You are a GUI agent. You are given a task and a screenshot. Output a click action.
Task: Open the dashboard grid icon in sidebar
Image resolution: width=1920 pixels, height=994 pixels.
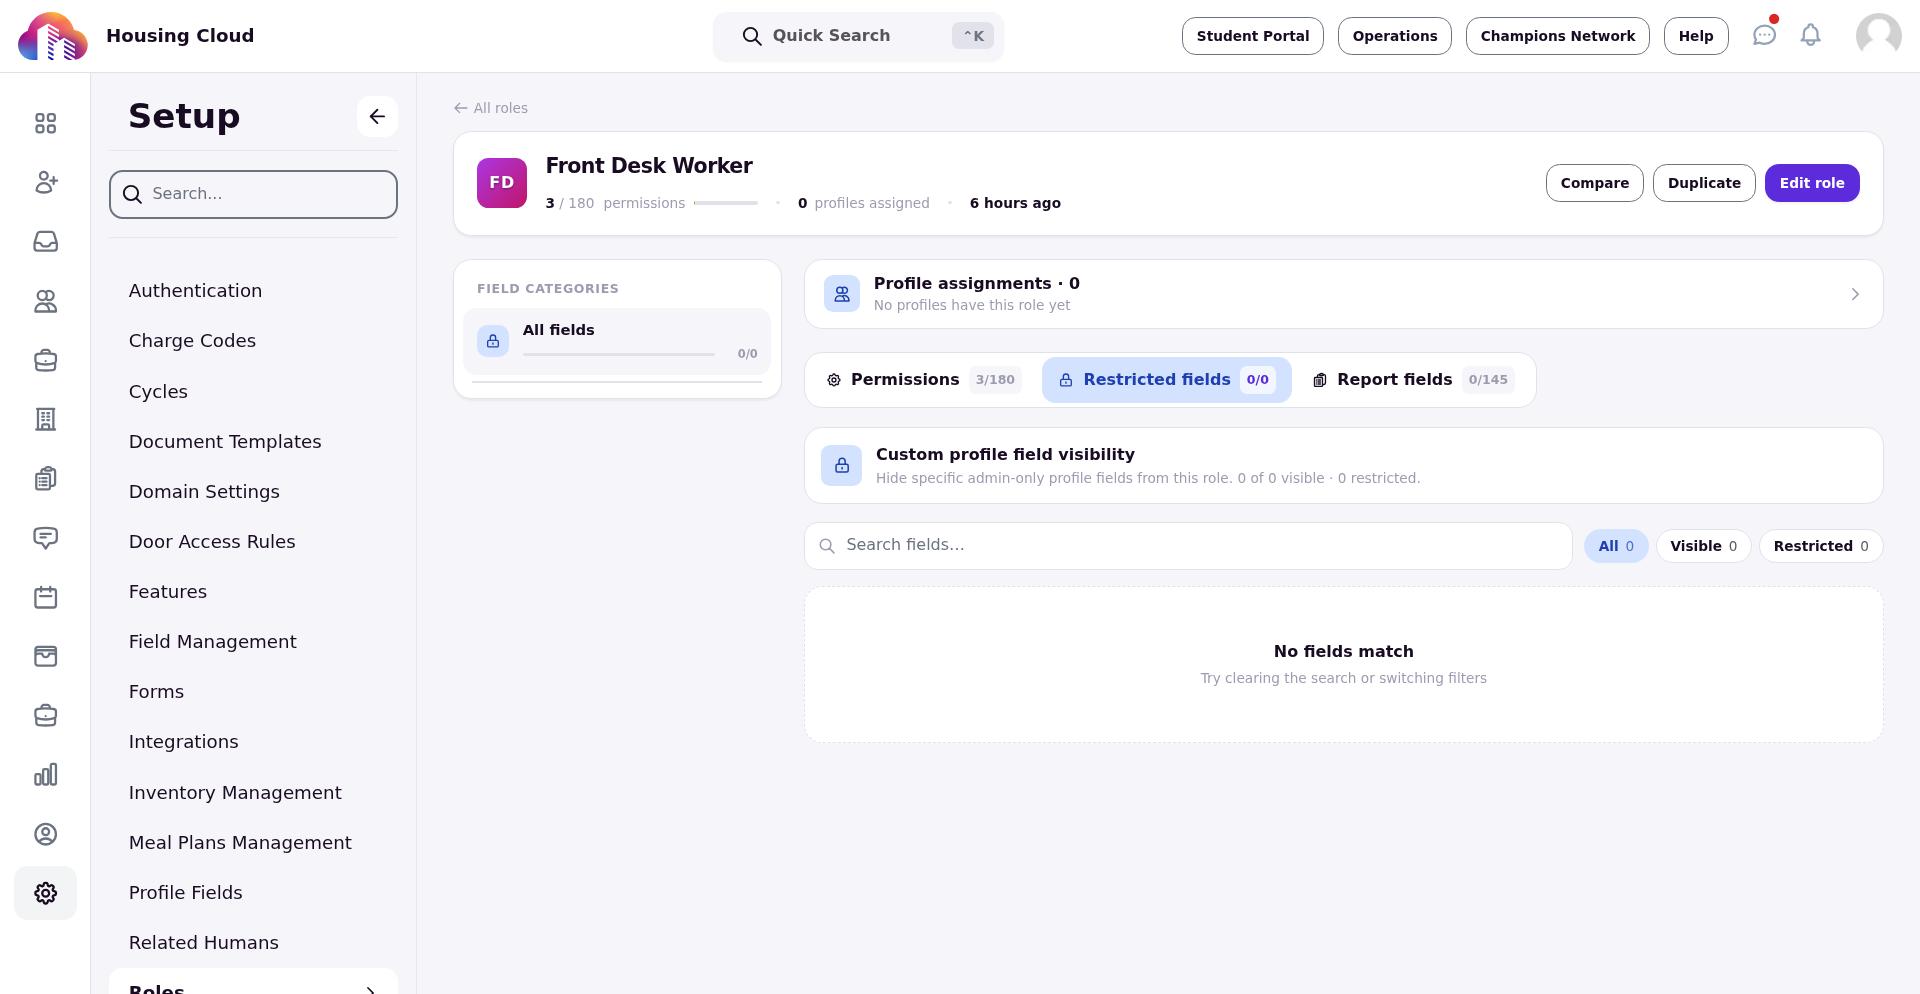point(45,123)
